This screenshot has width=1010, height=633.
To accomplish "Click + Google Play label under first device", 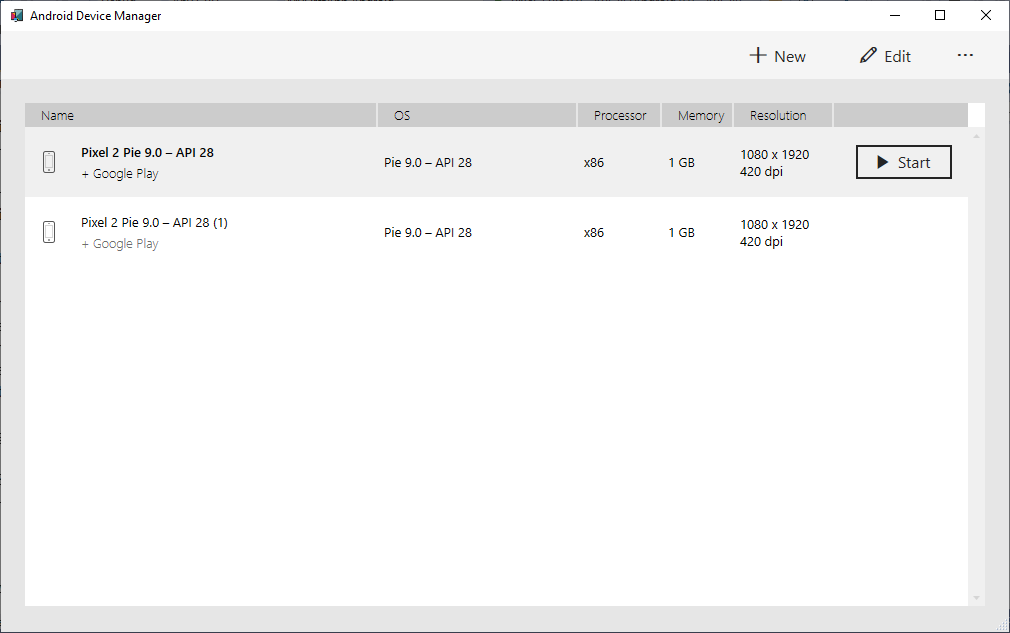I will click(x=120, y=174).
